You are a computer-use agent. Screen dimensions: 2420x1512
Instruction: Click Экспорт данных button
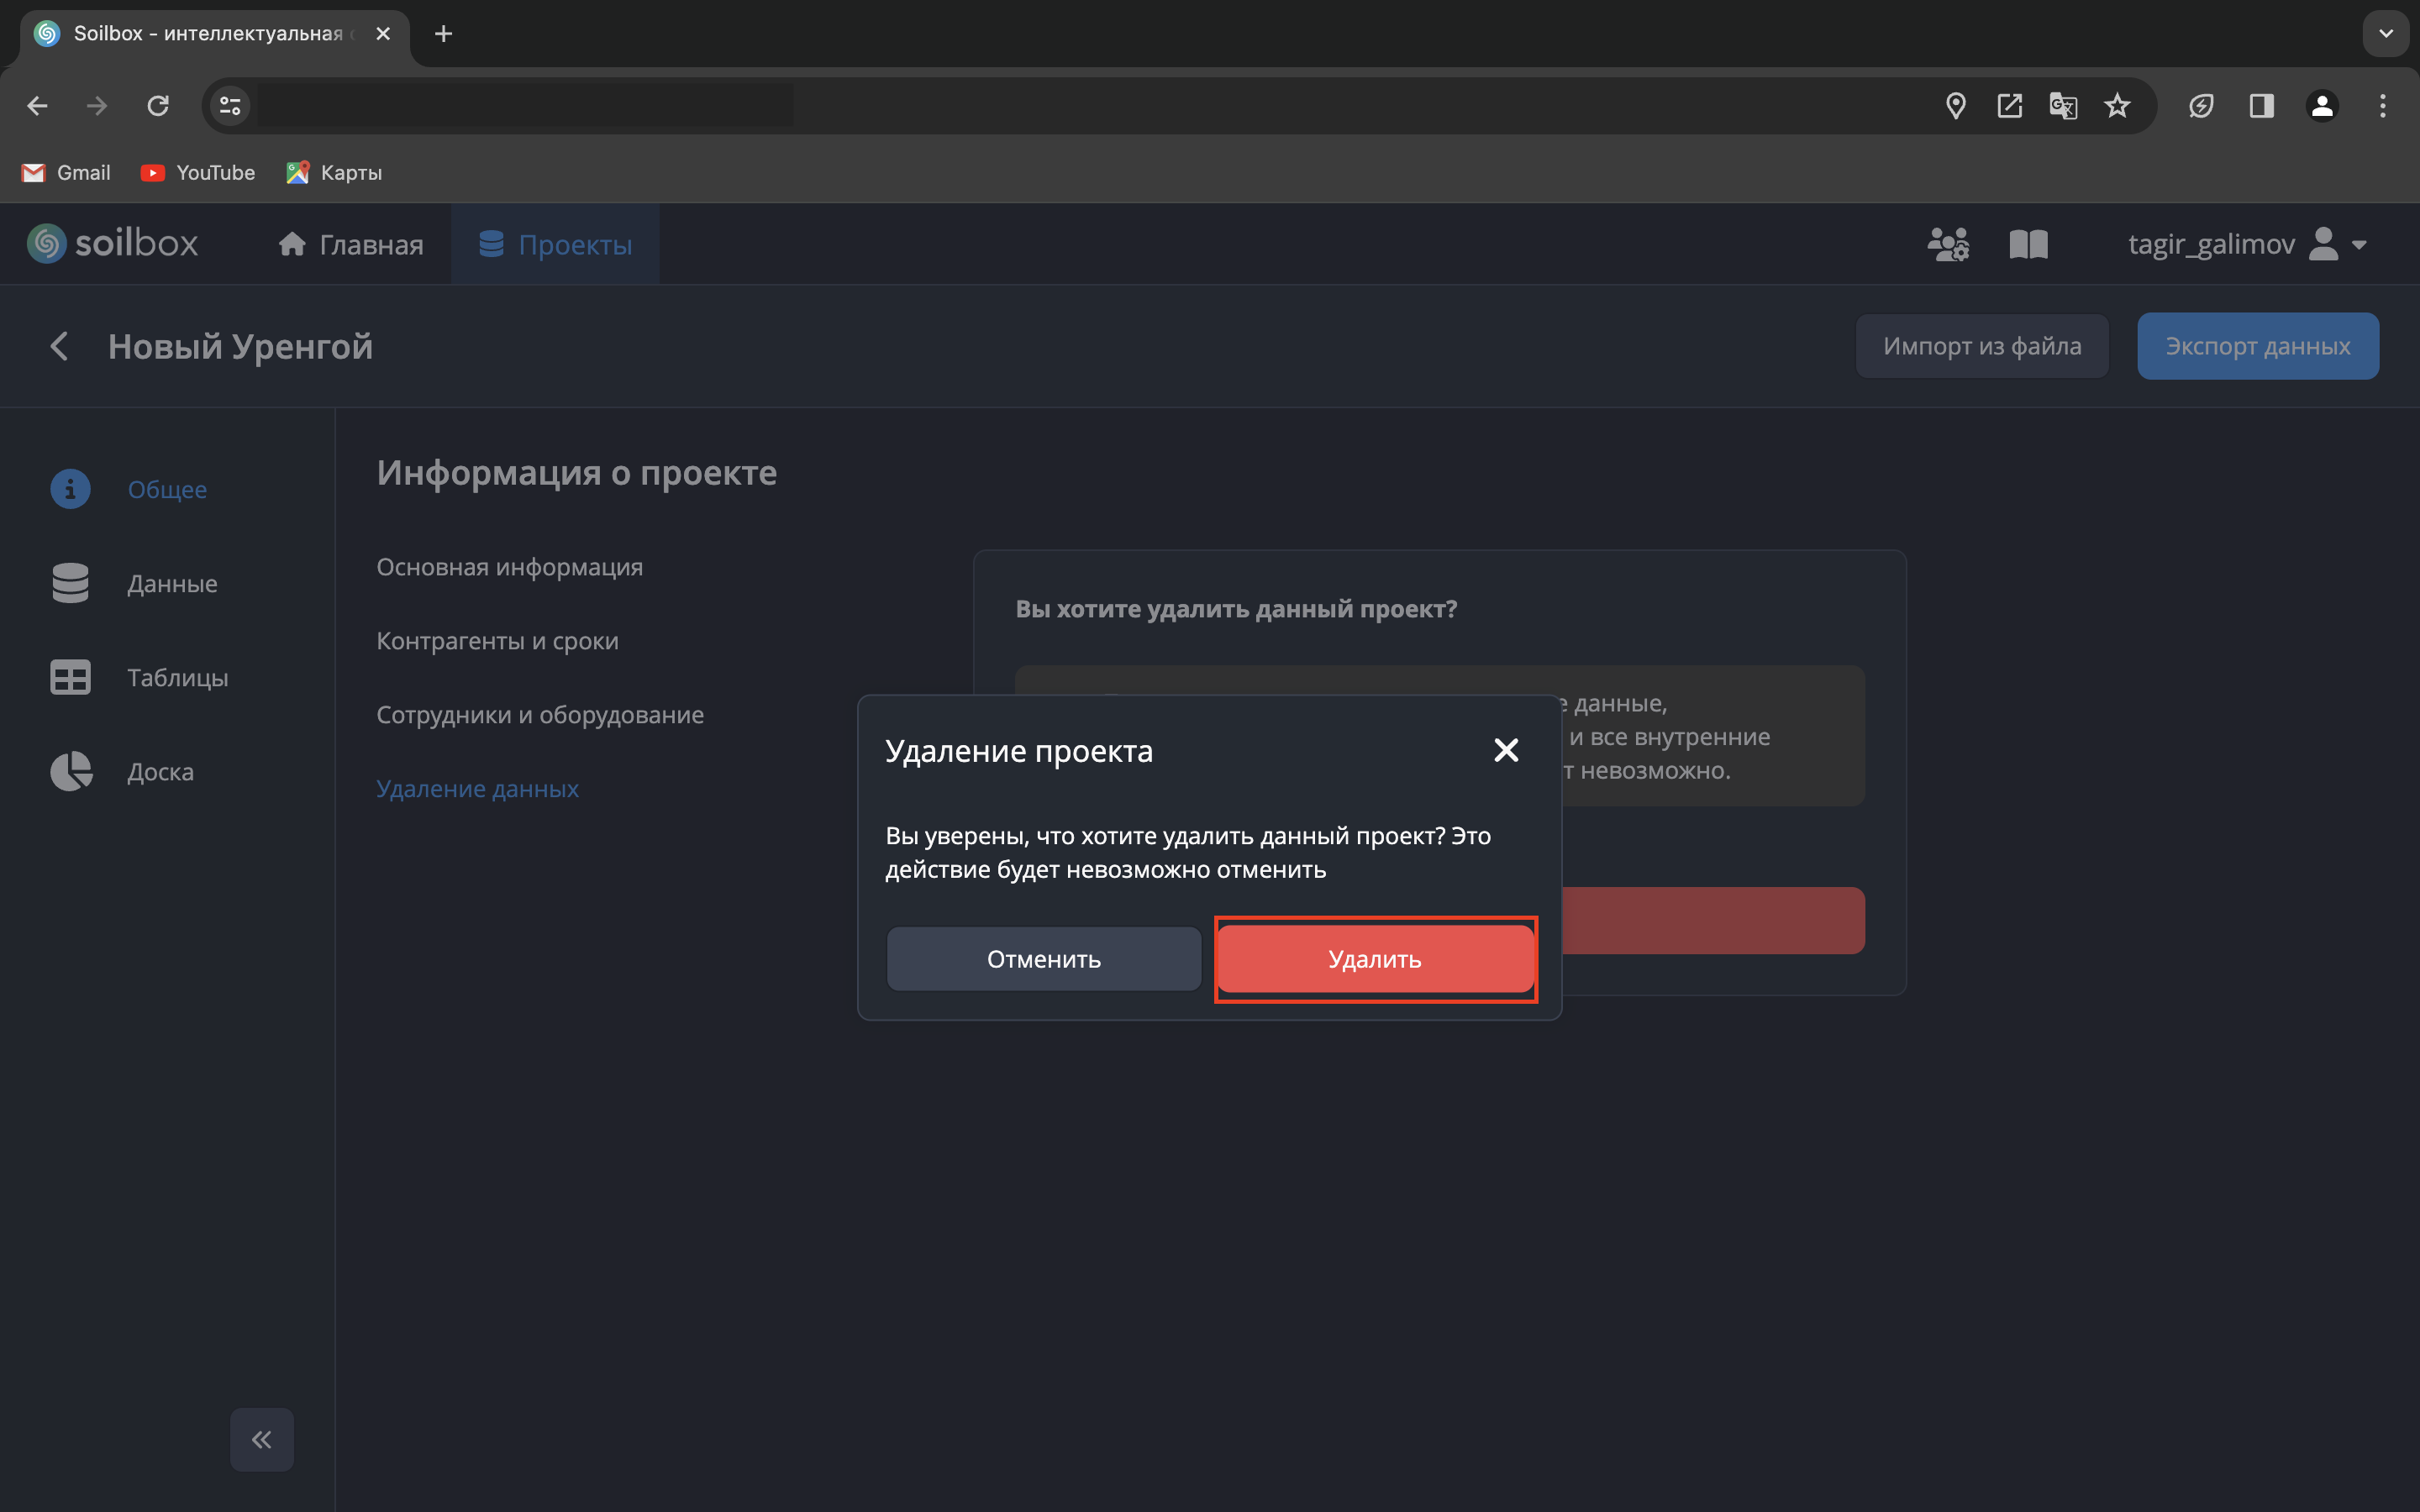click(x=2257, y=346)
